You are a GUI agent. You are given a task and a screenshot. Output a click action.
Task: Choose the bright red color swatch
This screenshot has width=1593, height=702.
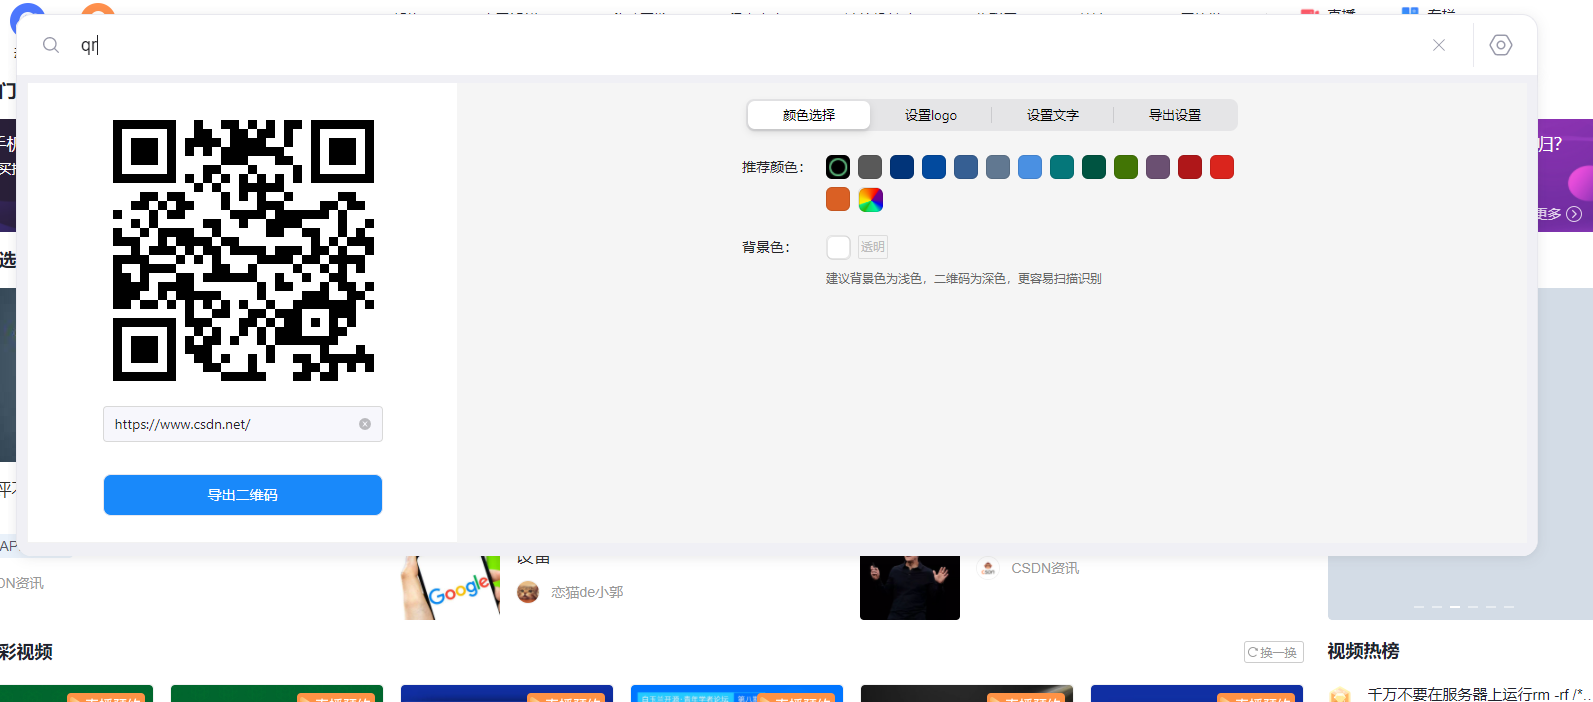pyautogui.click(x=1222, y=167)
